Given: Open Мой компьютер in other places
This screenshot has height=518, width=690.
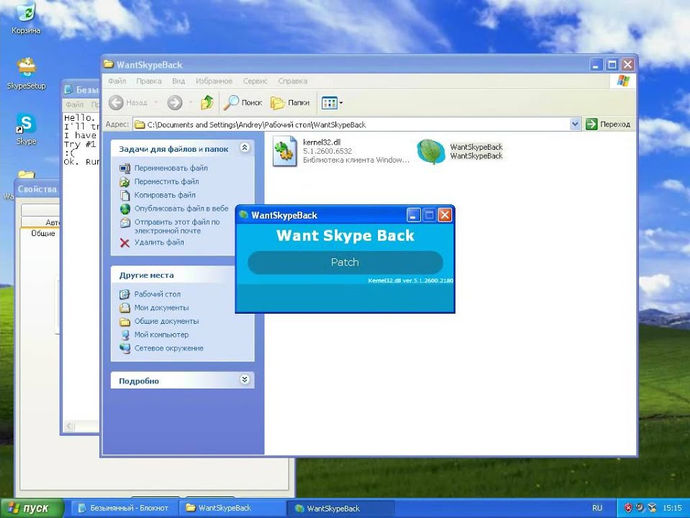Looking at the screenshot, I should 161,334.
